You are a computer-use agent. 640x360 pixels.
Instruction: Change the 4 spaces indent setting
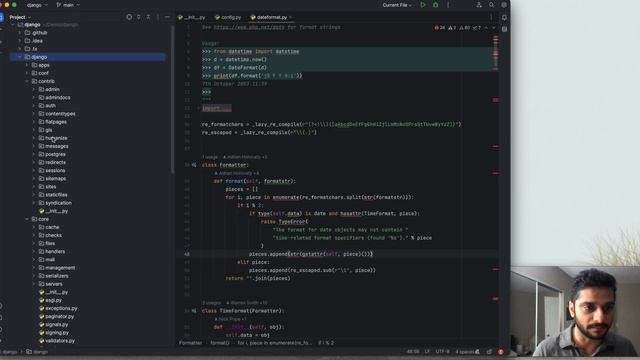pyautogui.click(x=464, y=351)
